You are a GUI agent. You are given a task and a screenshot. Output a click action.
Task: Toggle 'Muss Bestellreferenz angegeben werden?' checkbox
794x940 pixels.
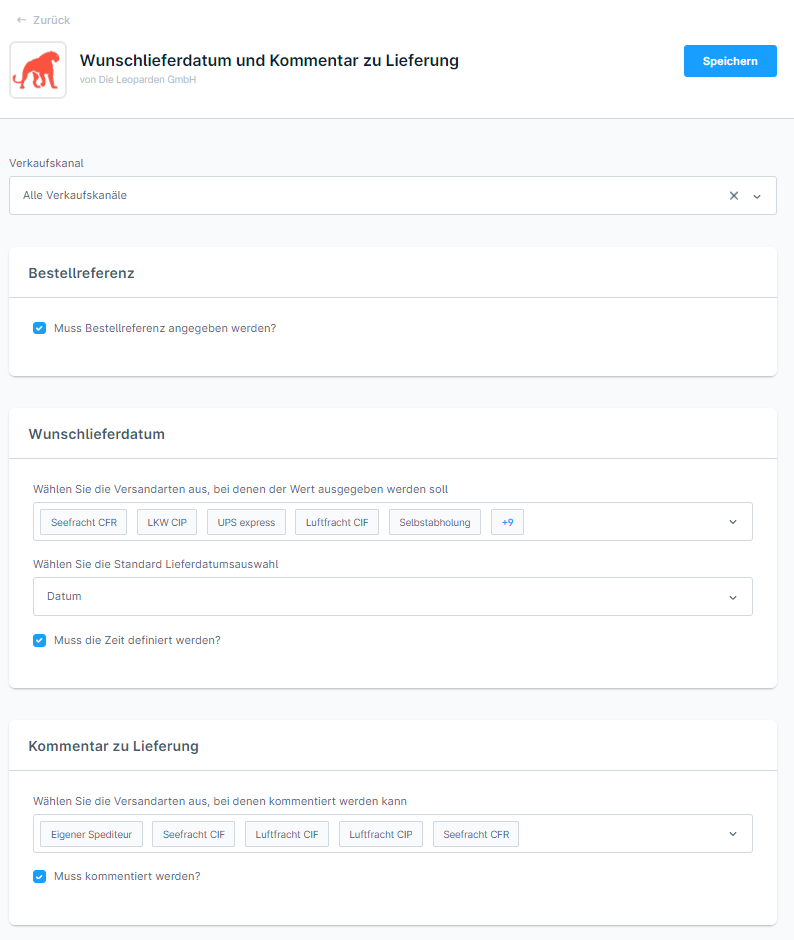click(40, 327)
